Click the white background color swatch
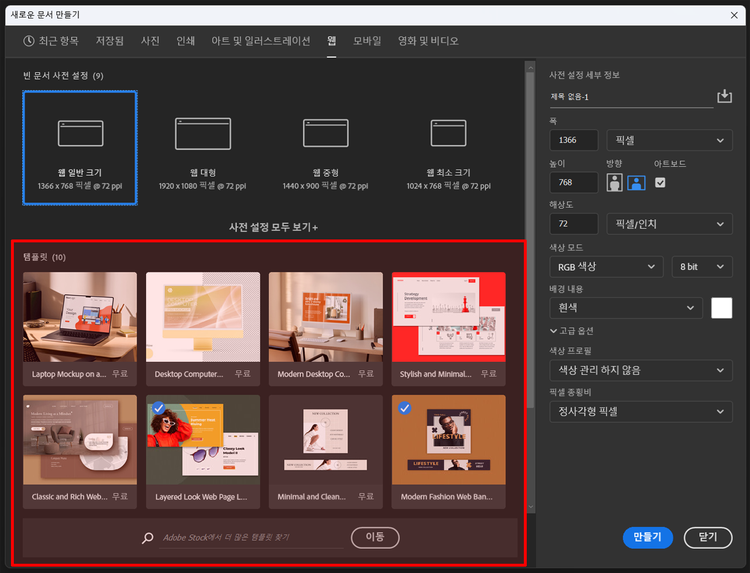This screenshot has height=573, width=750. pyautogui.click(x=721, y=308)
